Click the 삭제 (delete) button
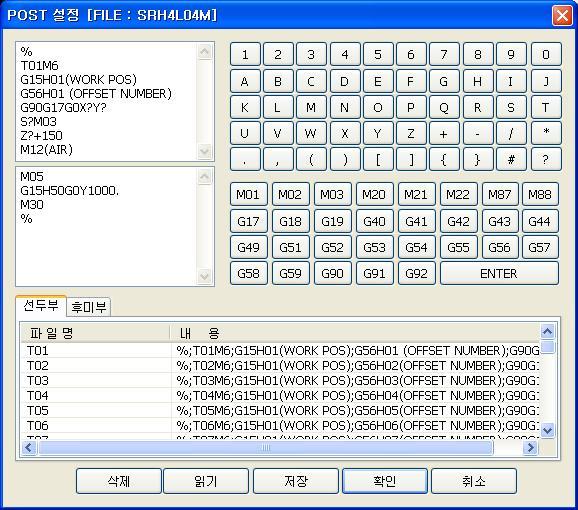The height and width of the screenshot is (510, 578). pos(119,481)
